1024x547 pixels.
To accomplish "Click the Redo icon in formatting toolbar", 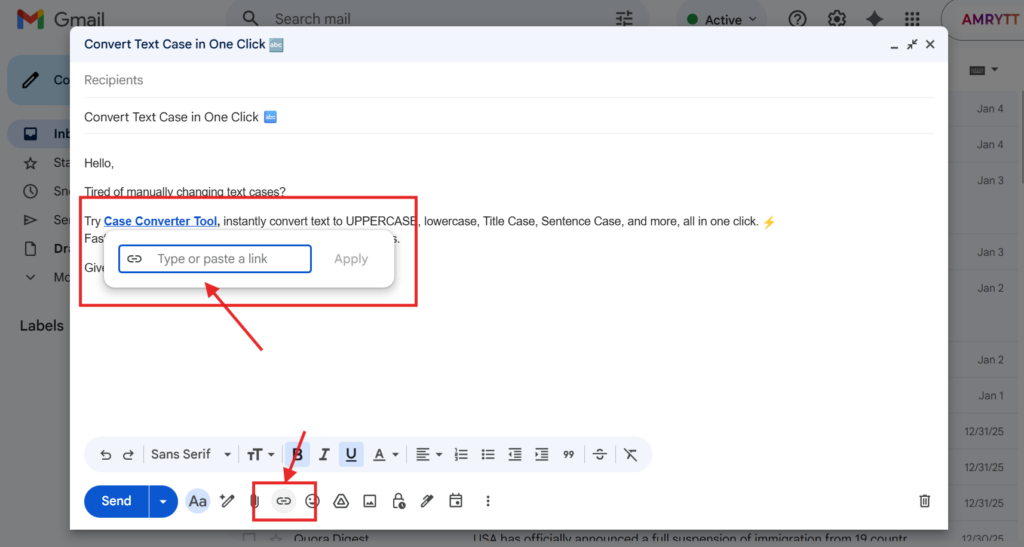I will [129, 455].
